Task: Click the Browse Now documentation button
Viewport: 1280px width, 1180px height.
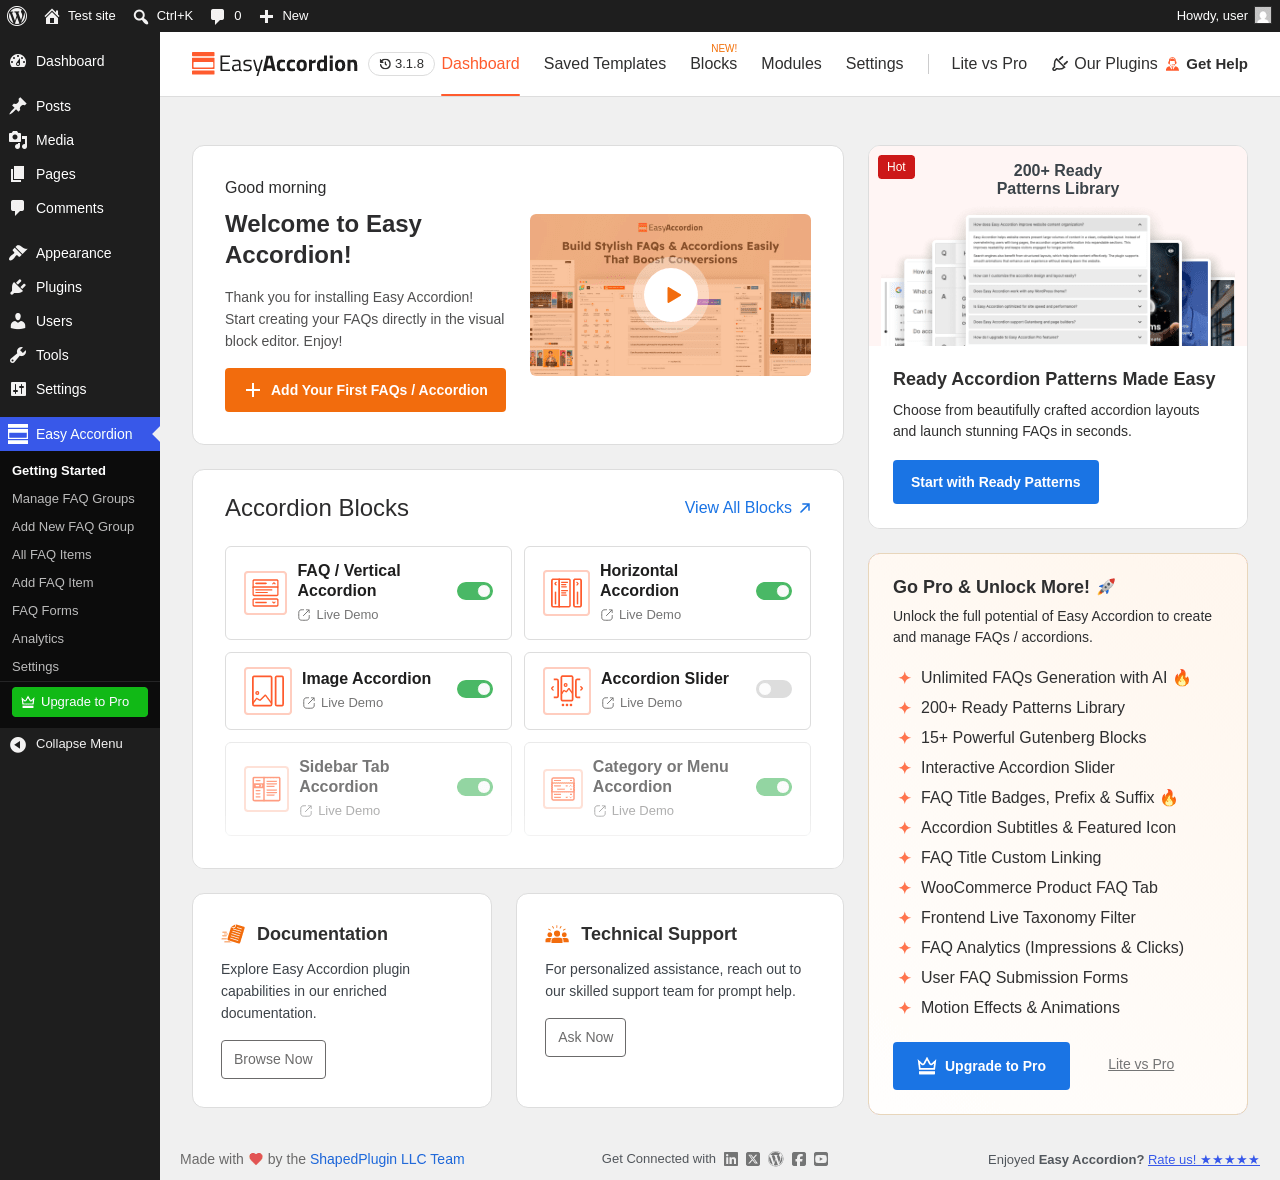Action: click(273, 1060)
